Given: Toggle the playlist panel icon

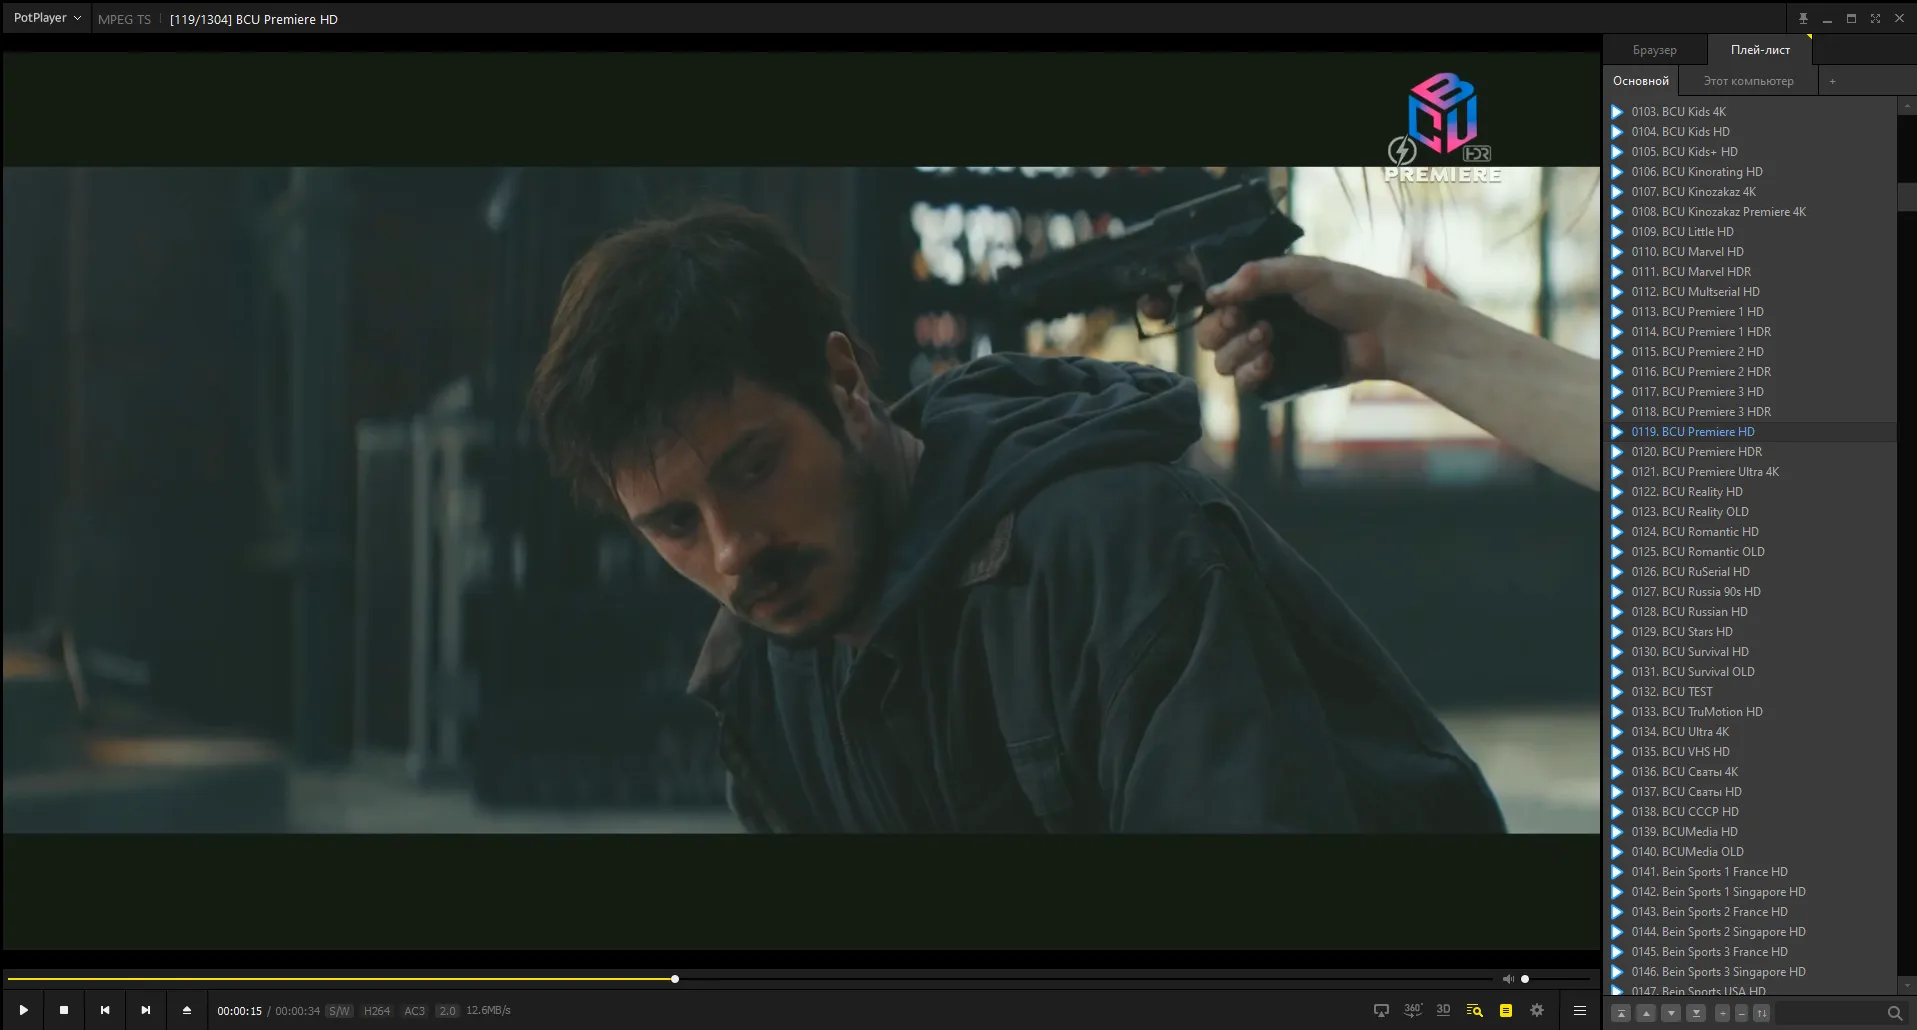Looking at the screenshot, I should 1505,1010.
